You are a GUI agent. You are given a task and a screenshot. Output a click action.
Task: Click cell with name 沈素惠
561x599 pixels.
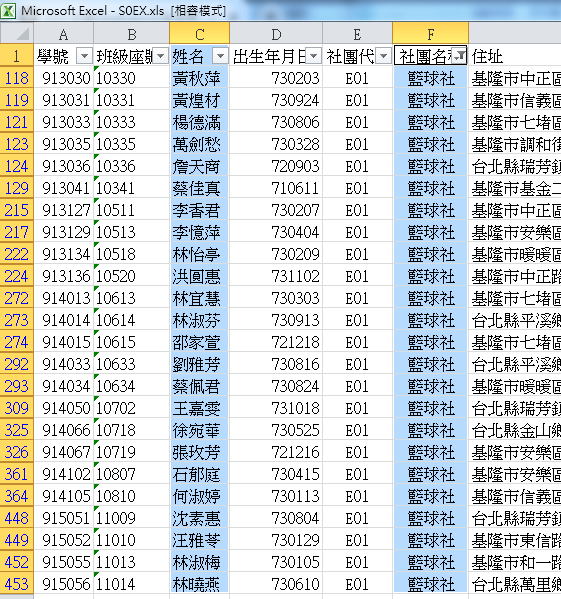pyautogui.click(x=200, y=518)
